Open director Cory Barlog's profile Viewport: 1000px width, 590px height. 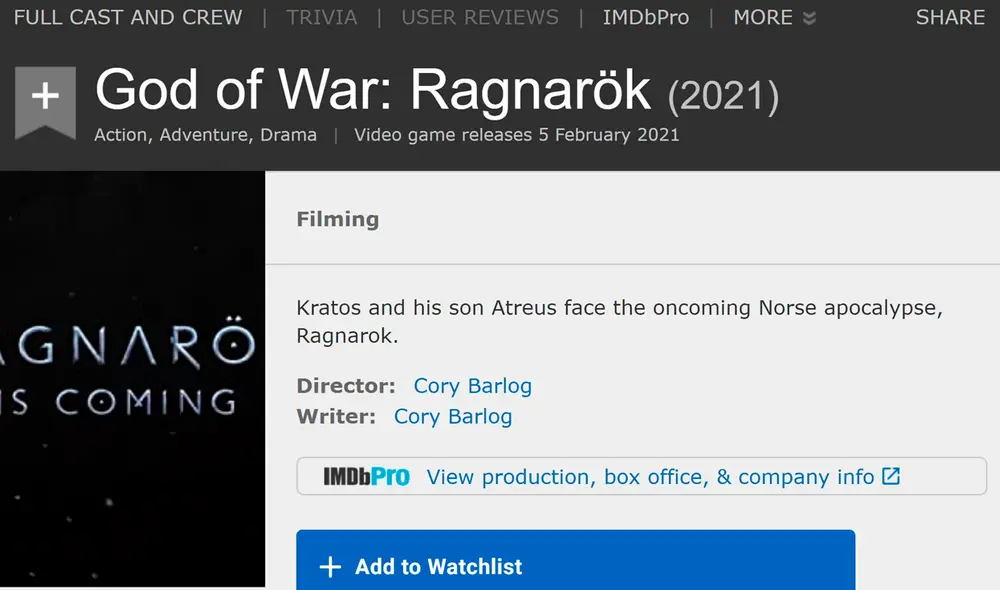(471, 386)
